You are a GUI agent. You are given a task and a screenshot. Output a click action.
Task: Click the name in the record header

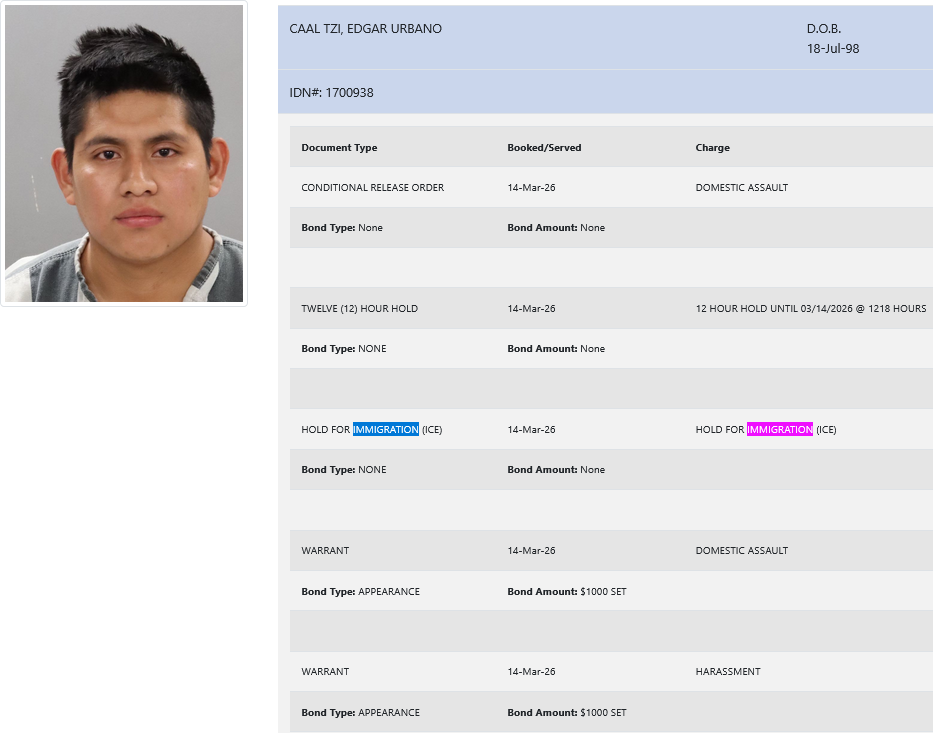(365, 29)
